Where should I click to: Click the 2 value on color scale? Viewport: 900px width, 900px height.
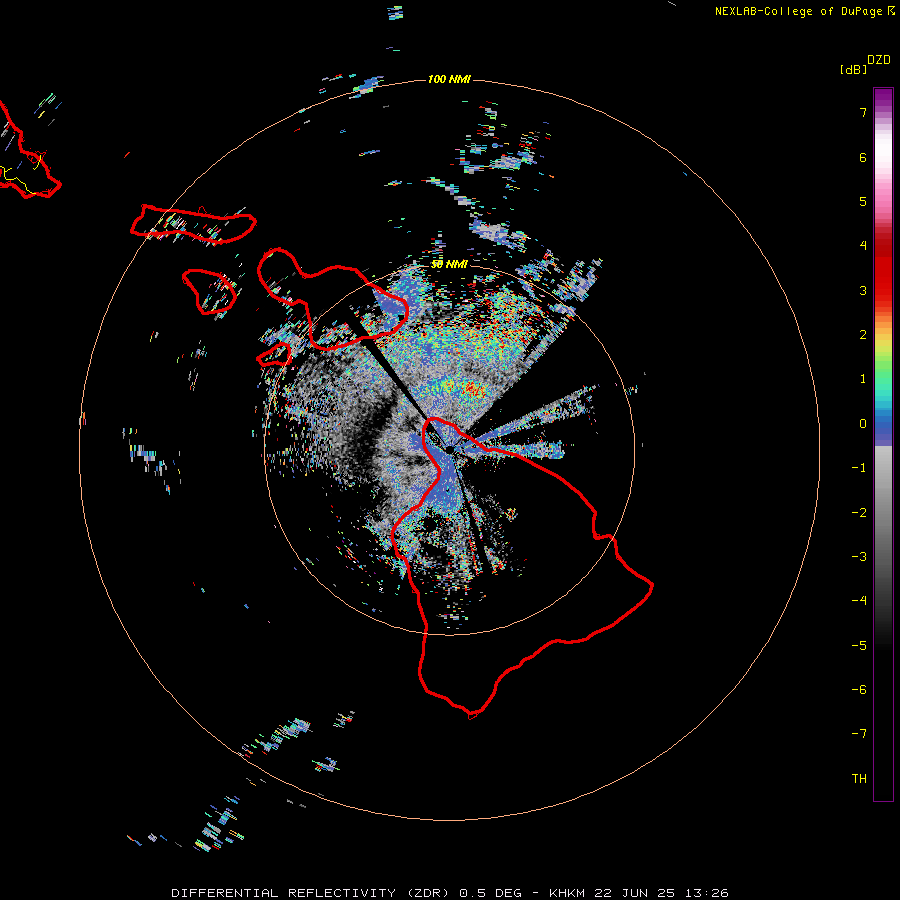click(863, 335)
